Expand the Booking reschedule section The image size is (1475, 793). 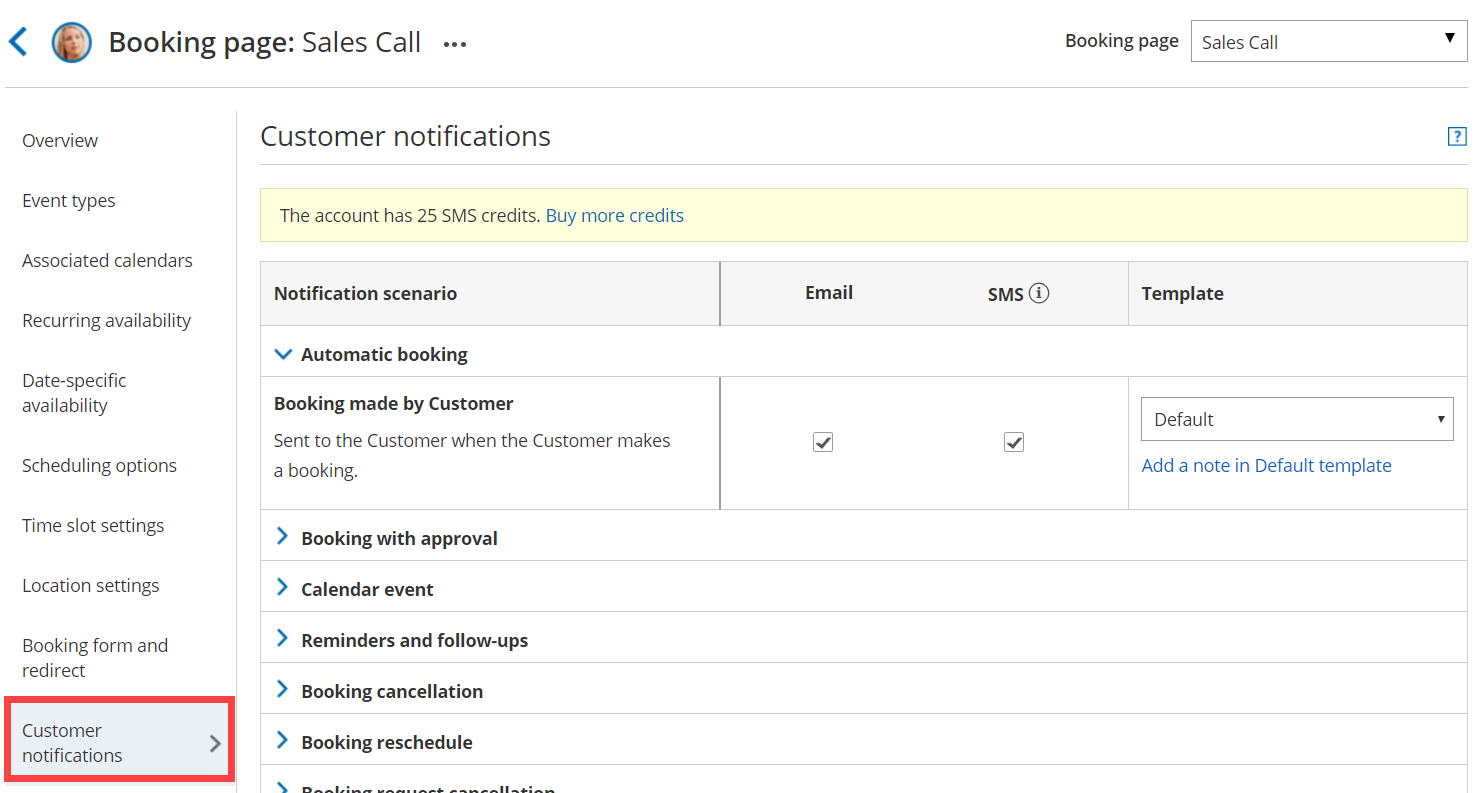(x=283, y=742)
